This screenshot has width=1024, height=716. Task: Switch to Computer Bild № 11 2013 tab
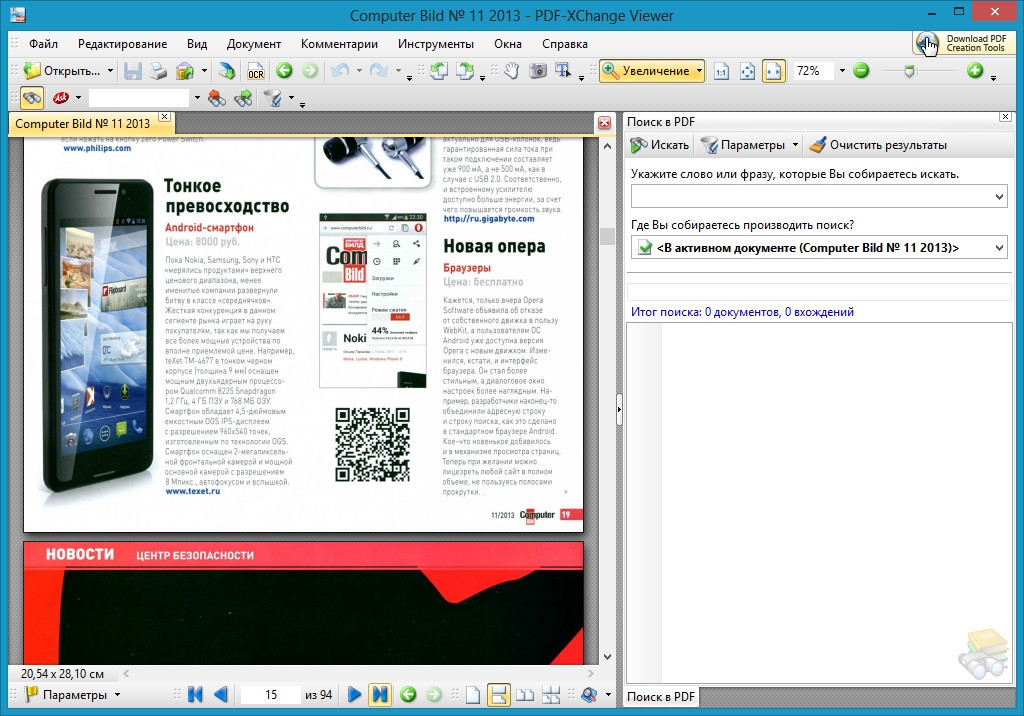pos(83,124)
